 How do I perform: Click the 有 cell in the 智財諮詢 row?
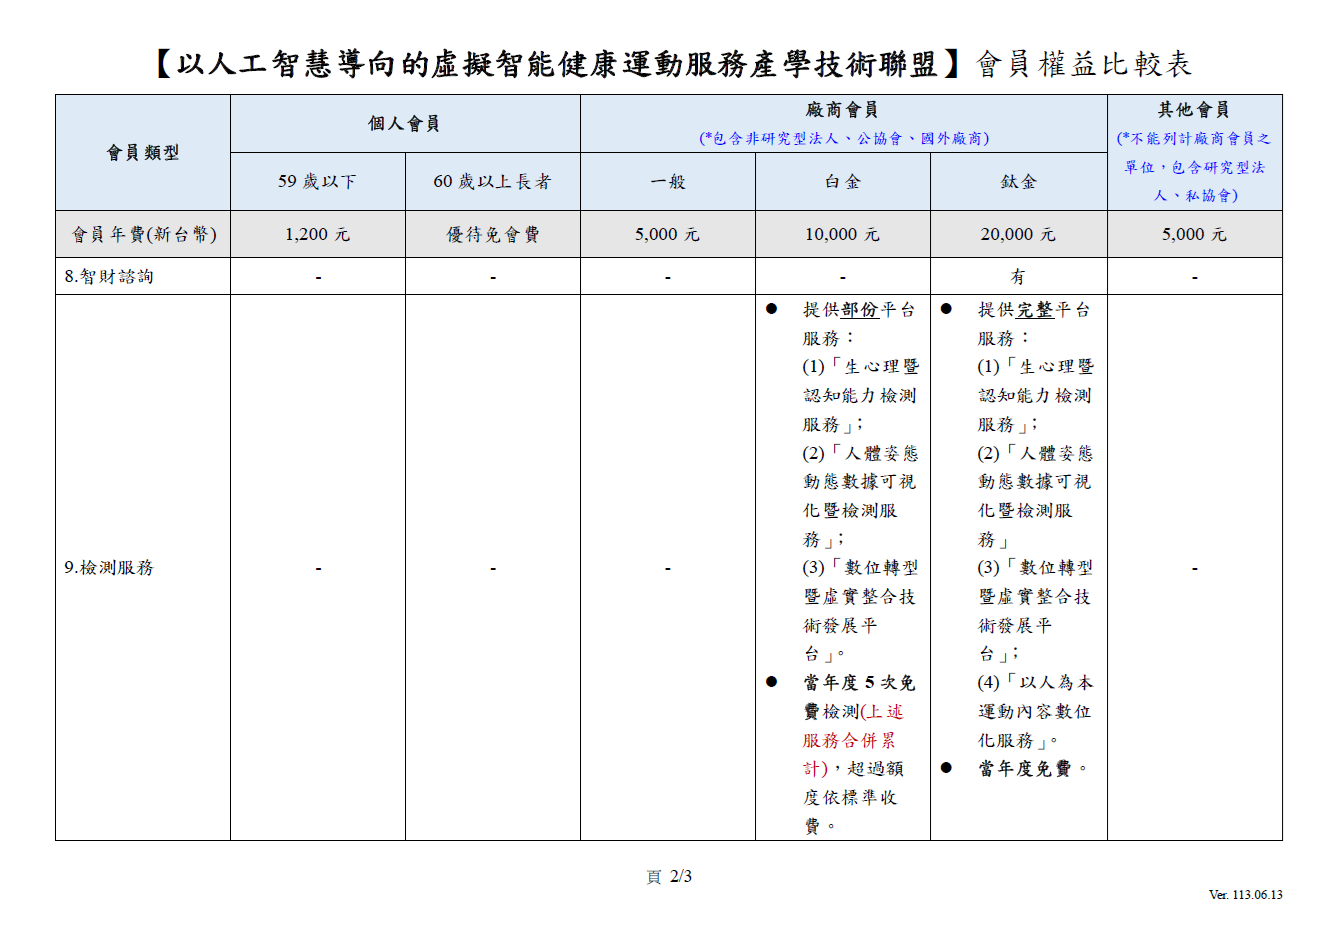point(1018,276)
